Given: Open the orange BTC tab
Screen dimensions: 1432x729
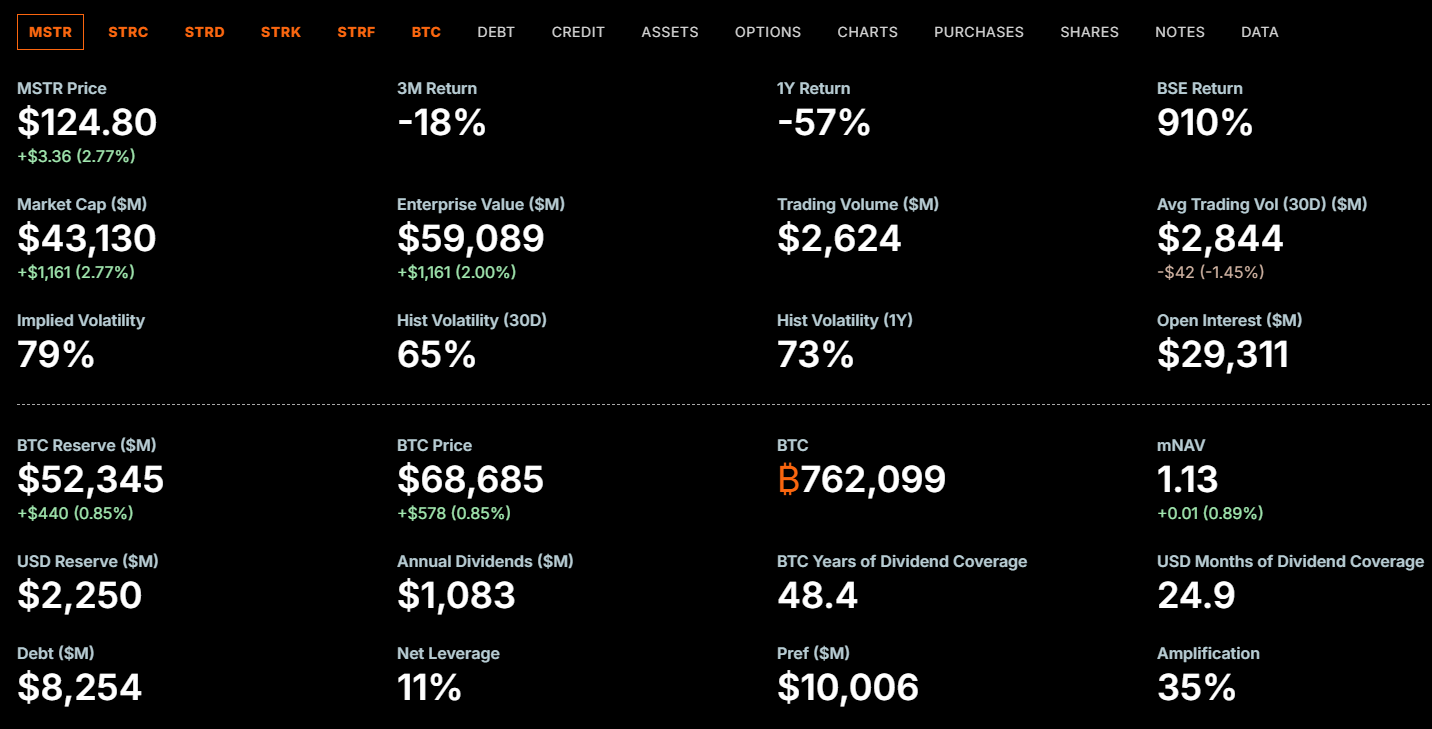Looking at the screenshot, I should 426,32.
